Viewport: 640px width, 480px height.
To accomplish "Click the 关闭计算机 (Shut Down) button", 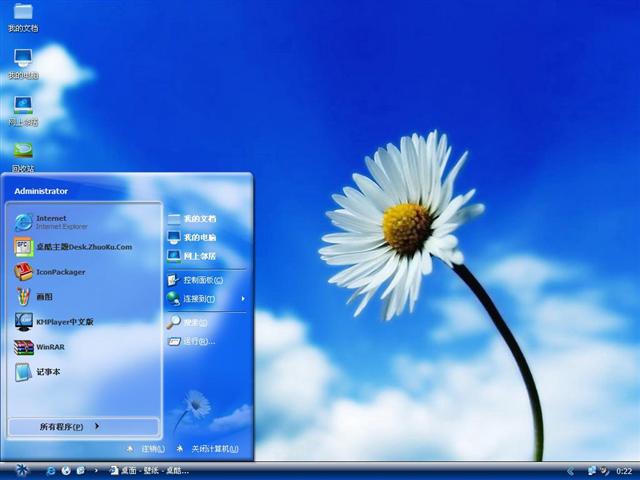I will pyautogui.click(x=208, y=449).
